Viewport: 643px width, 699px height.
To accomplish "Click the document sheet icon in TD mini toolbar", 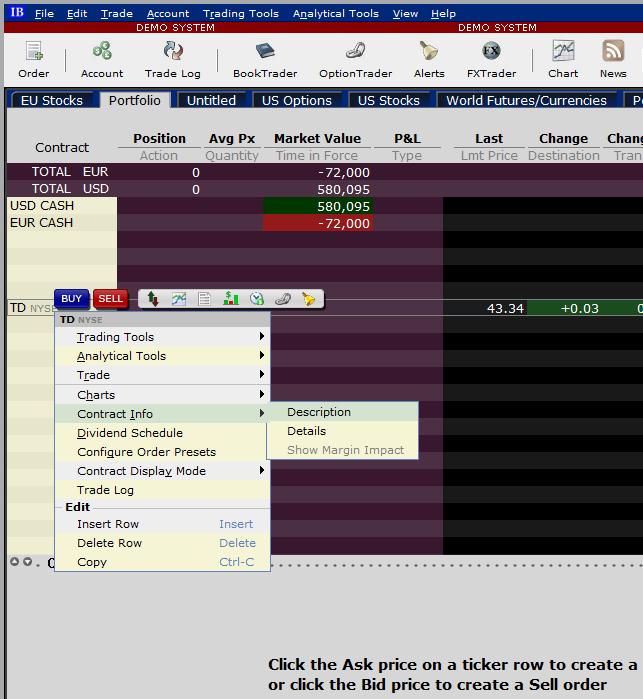I will pyautogui.click(x=205, y=299).
